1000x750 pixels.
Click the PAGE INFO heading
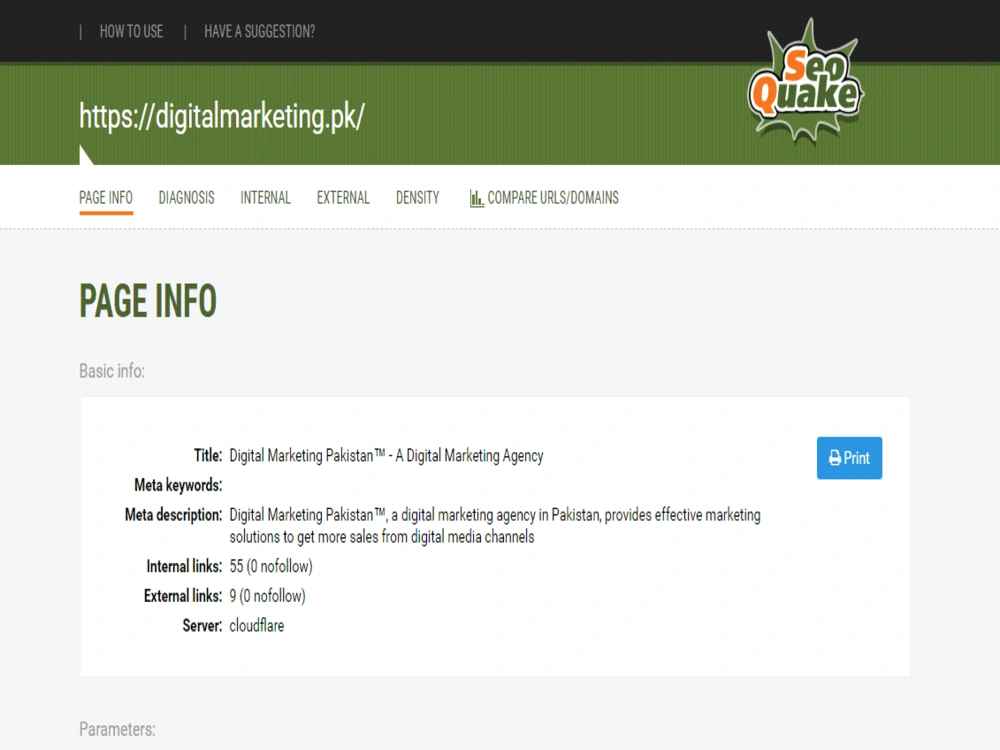pos(148,301)
